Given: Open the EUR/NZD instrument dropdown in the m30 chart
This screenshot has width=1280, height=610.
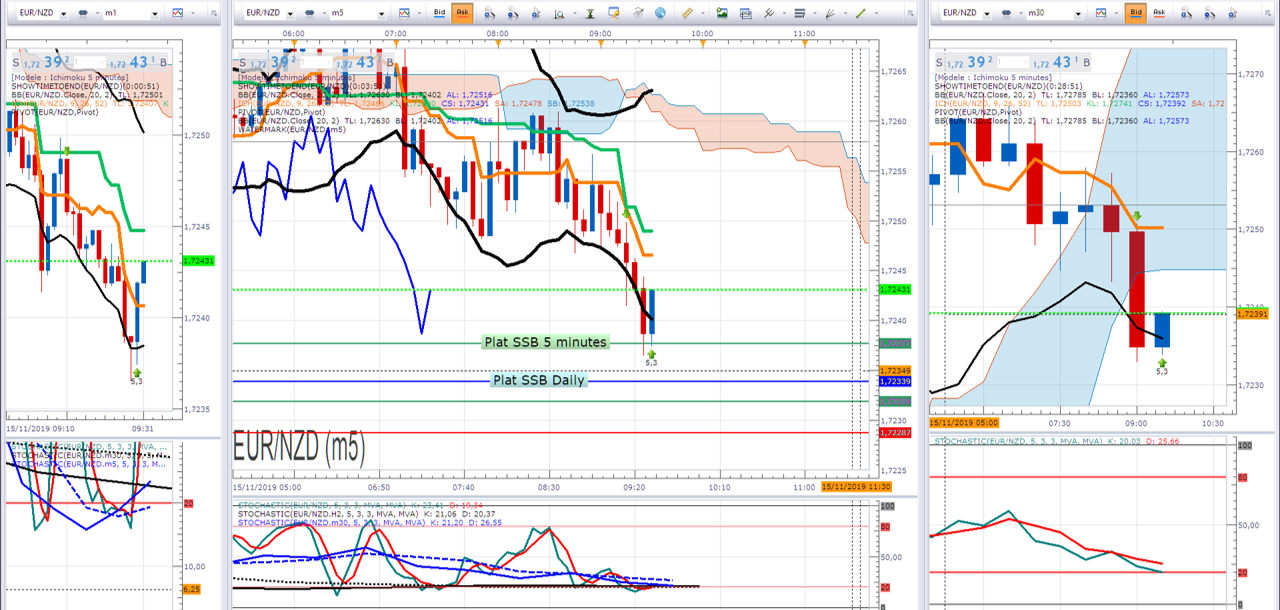Looking at the screenshot, I should click(x=987, y=14).
